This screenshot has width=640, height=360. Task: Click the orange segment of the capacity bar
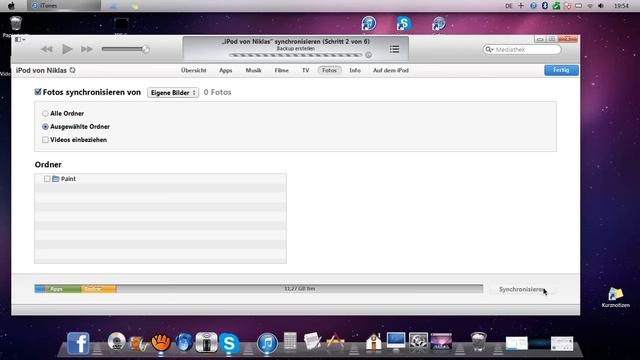99,289
